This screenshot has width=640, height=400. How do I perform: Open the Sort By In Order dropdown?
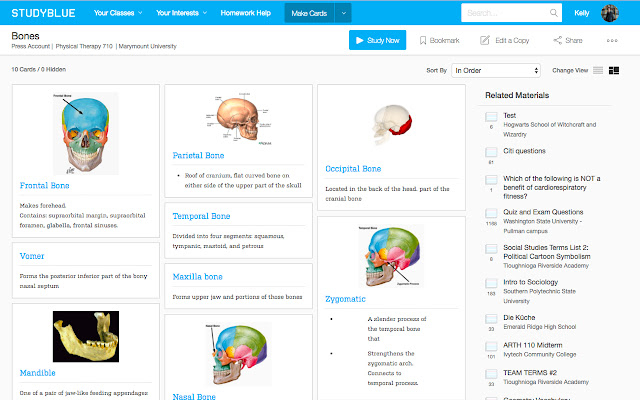coord(496,70)
